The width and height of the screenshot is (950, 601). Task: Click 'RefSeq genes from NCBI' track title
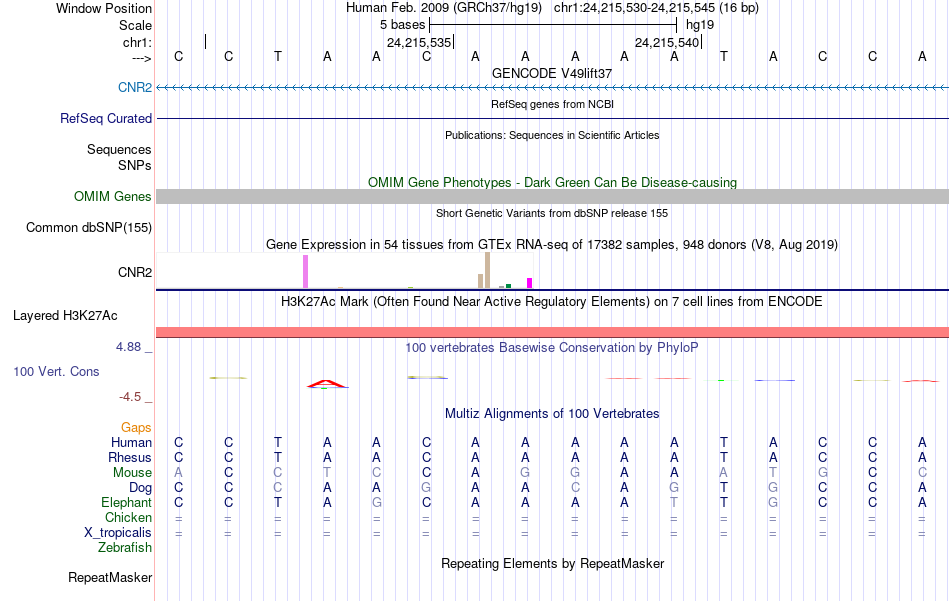(x=553, y=104)
